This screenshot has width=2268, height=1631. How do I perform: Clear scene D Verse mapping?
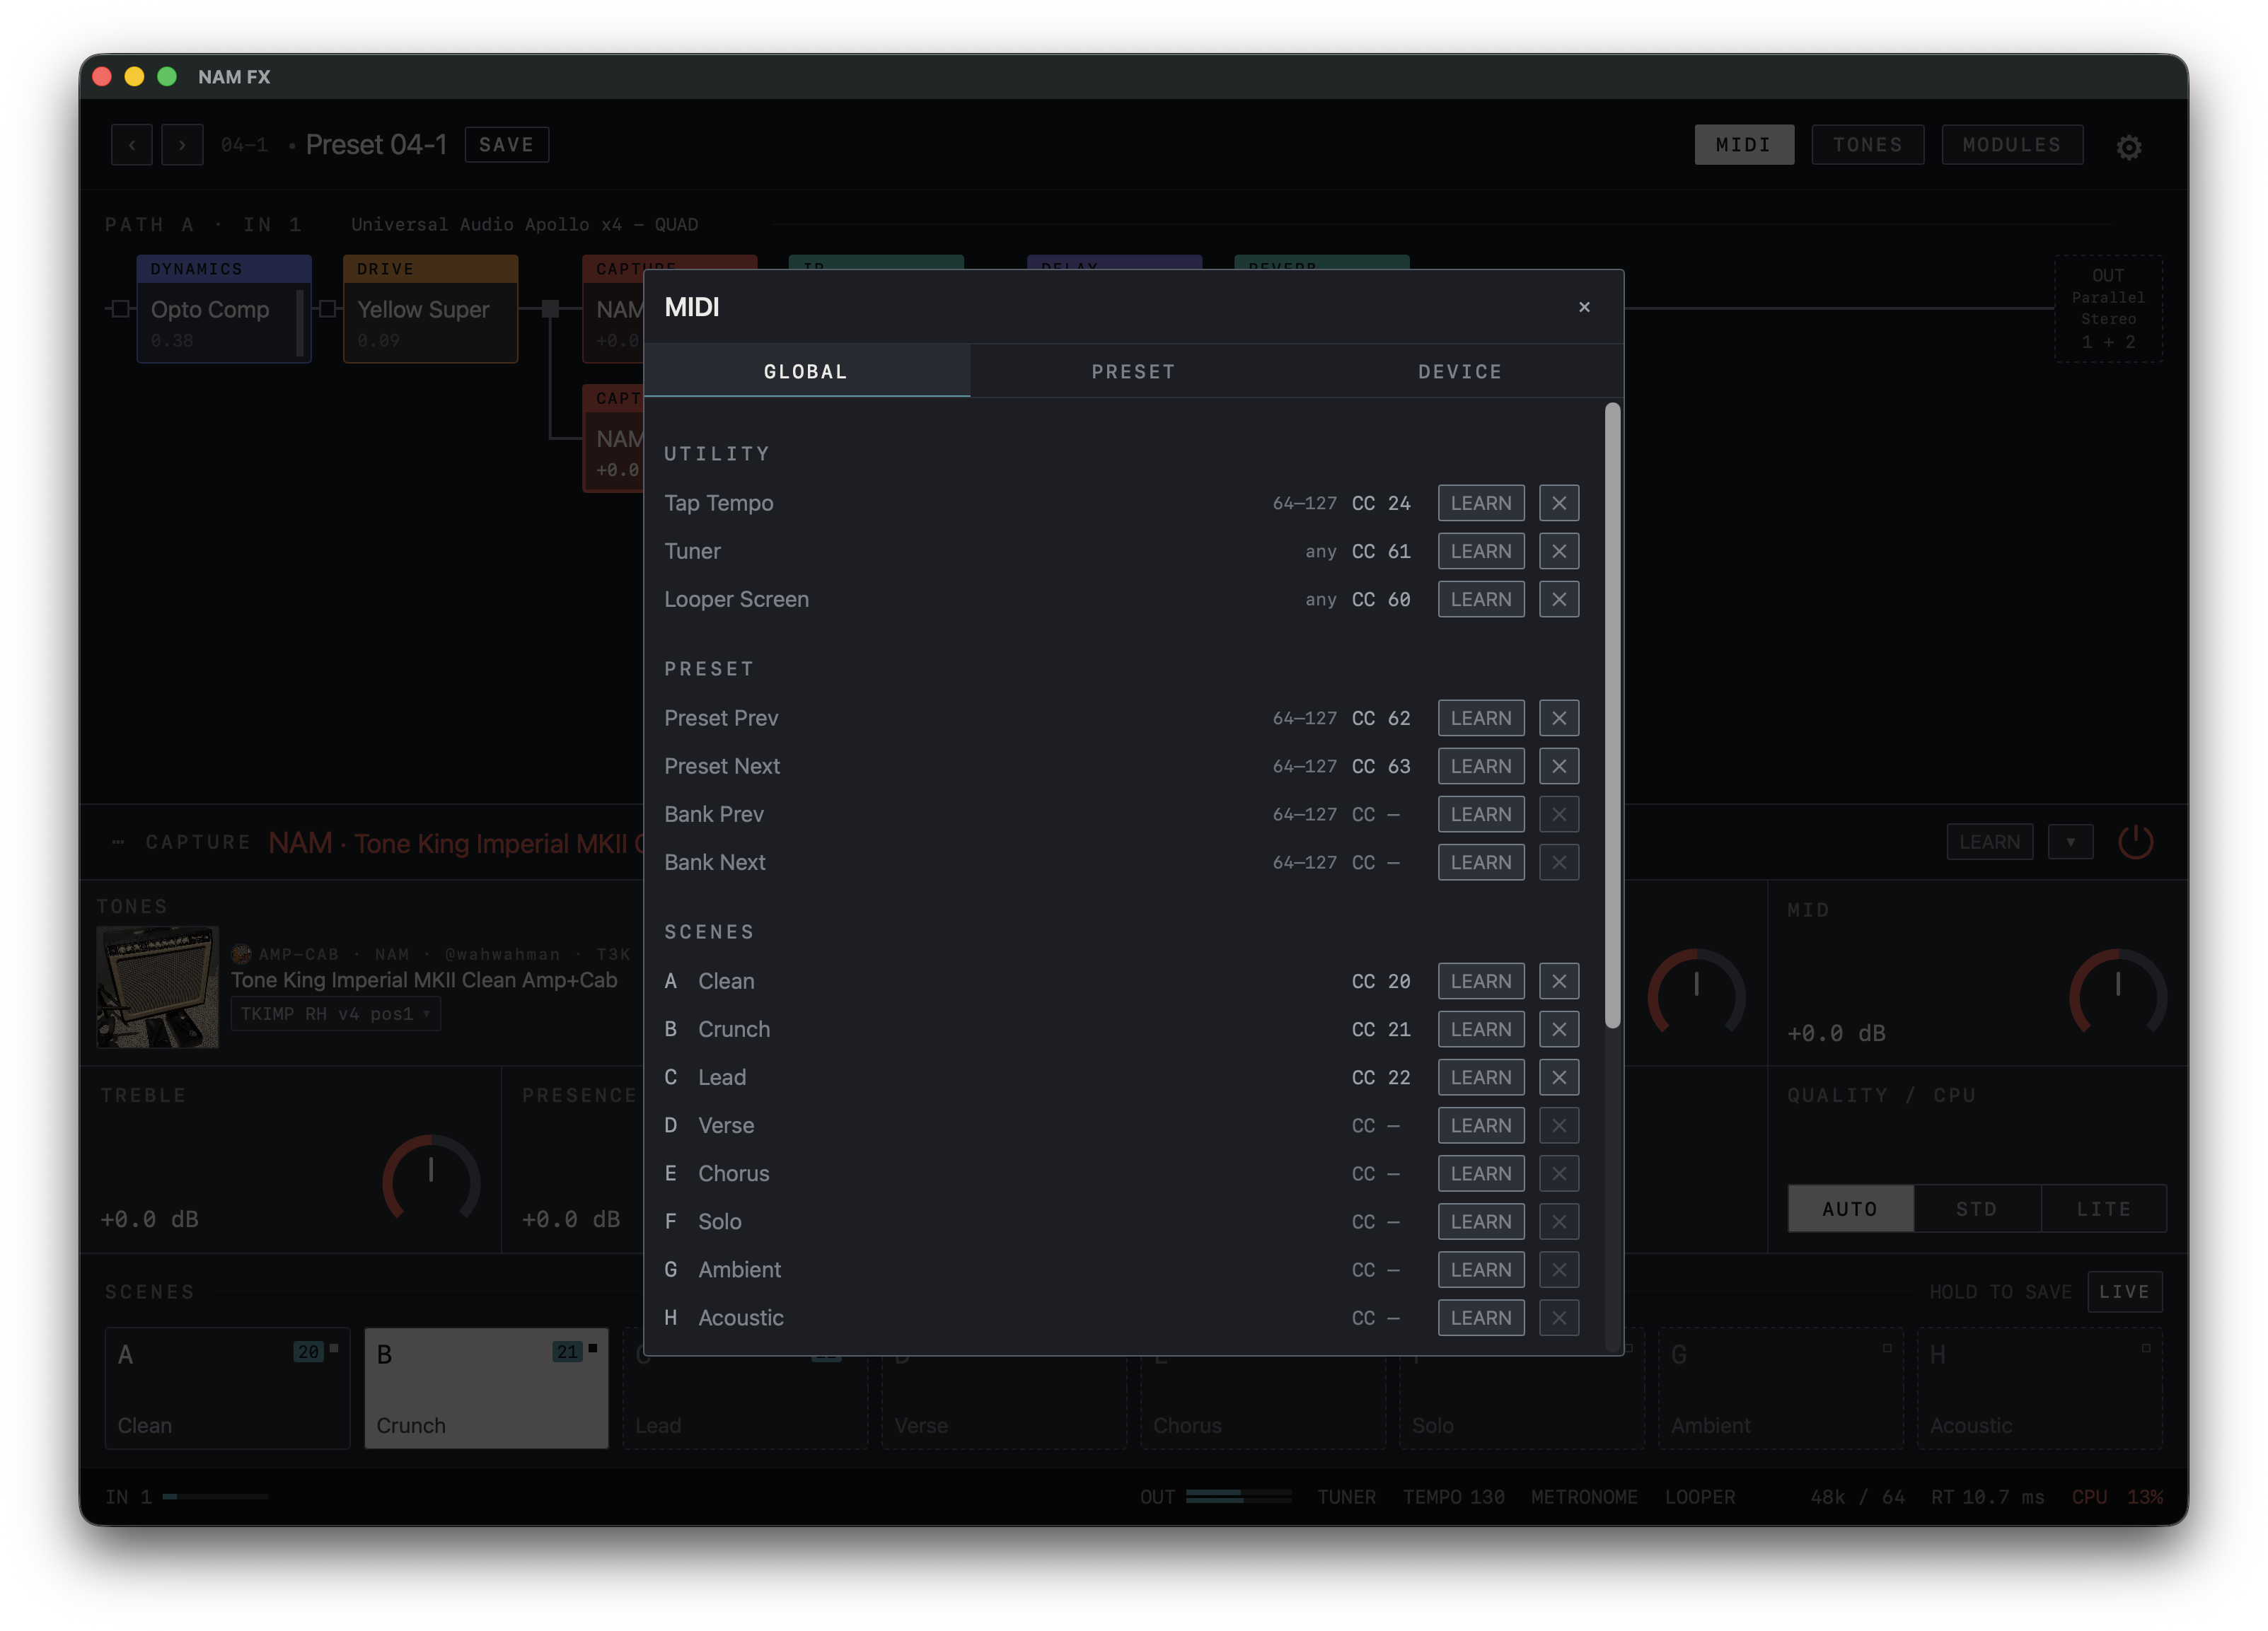pos(1559,1125)
